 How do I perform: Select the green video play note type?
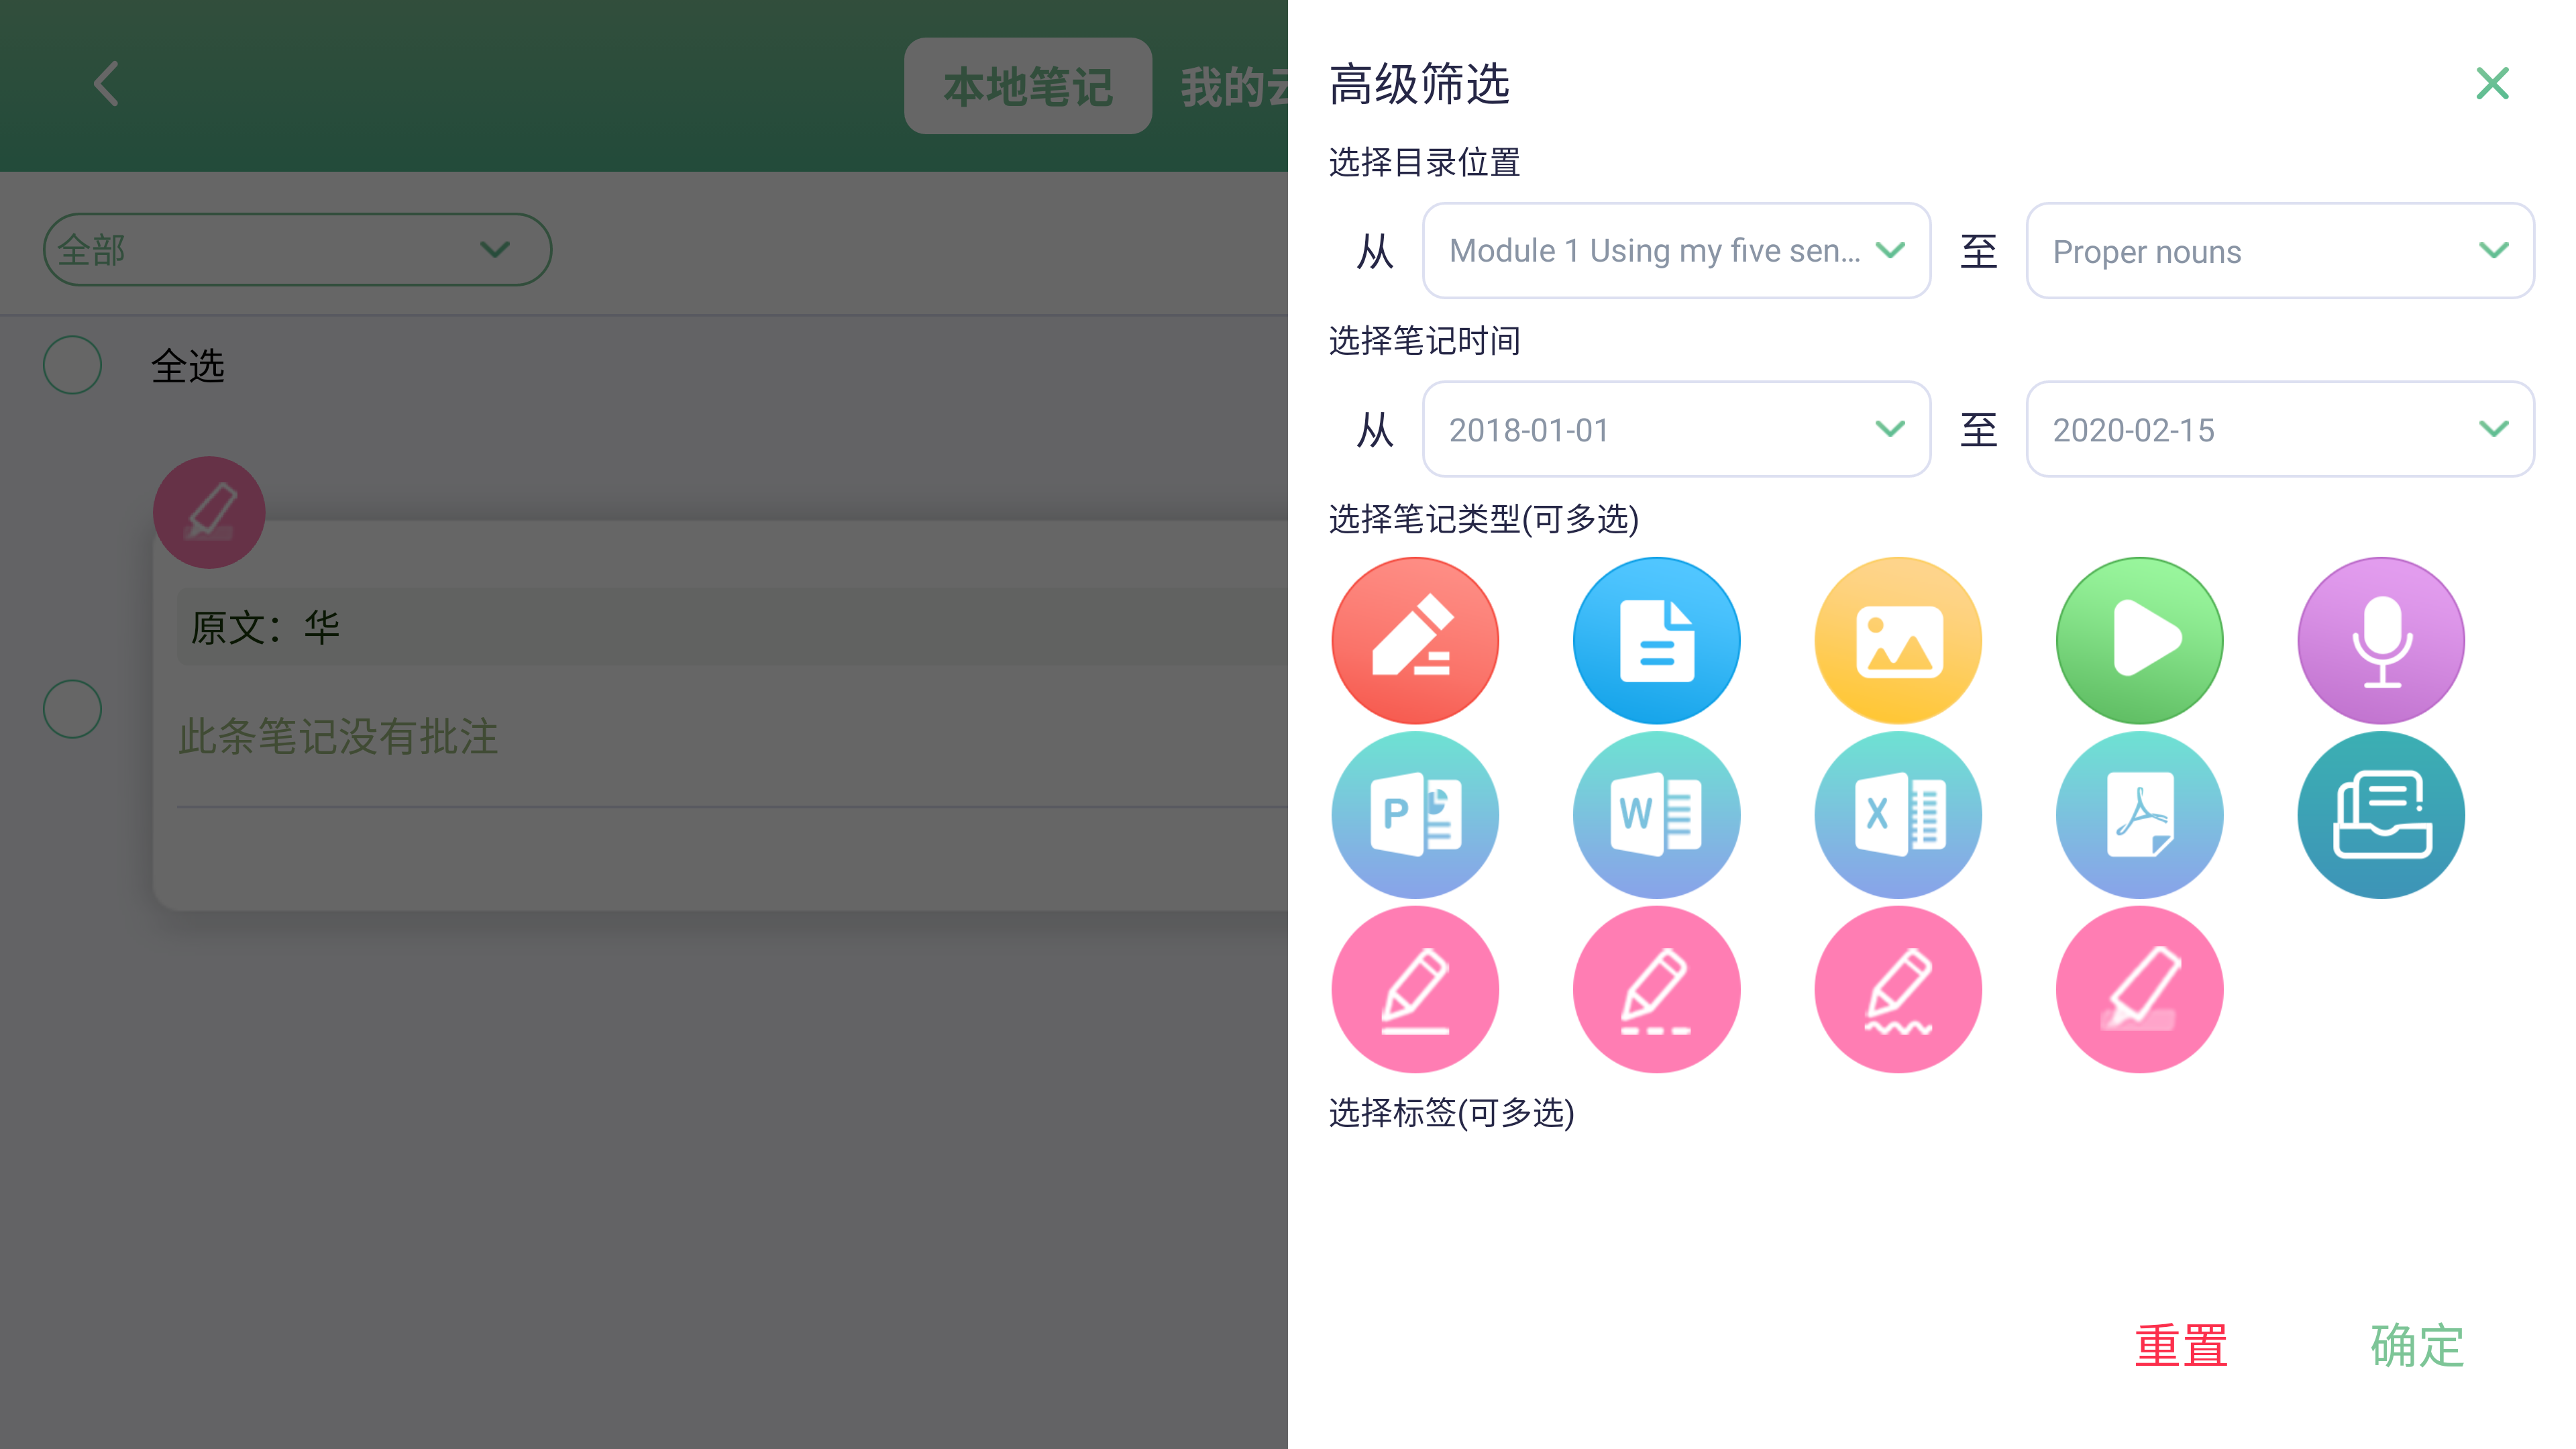pos(2139,640)
